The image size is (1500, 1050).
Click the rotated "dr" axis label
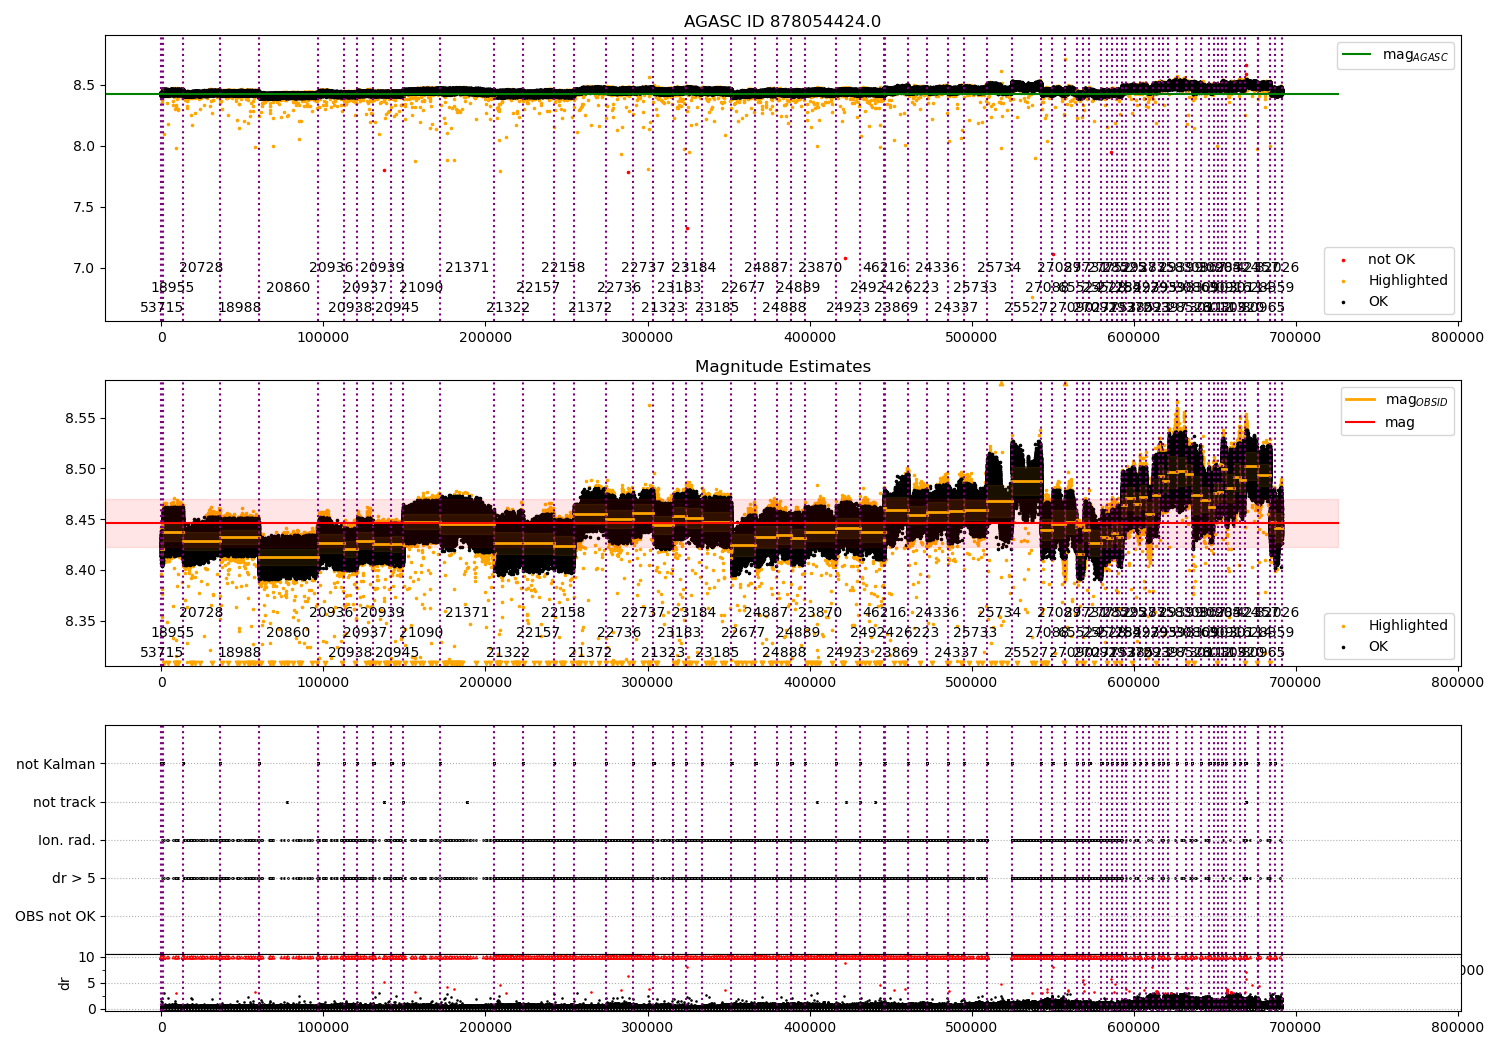(x=65, y=983)
